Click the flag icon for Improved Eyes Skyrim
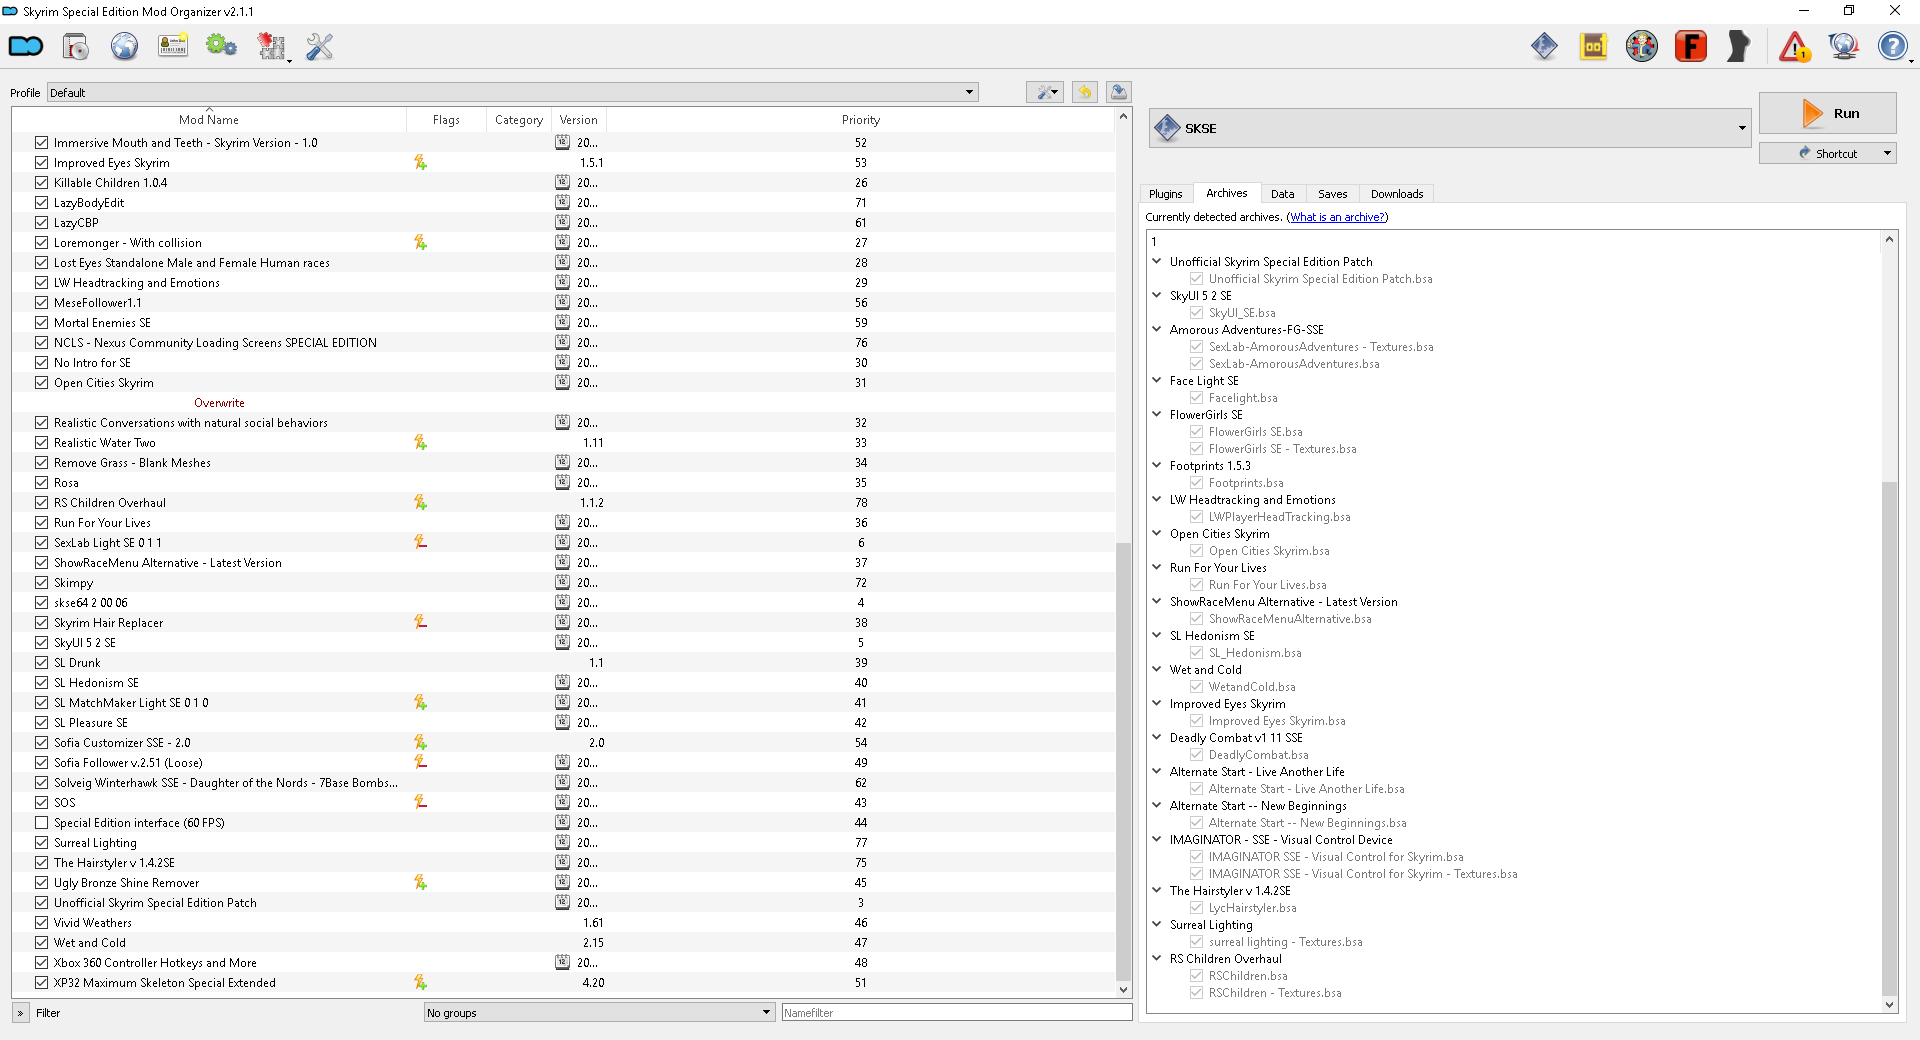This screenshot has height=1040, width=1920. coord(420,162)
